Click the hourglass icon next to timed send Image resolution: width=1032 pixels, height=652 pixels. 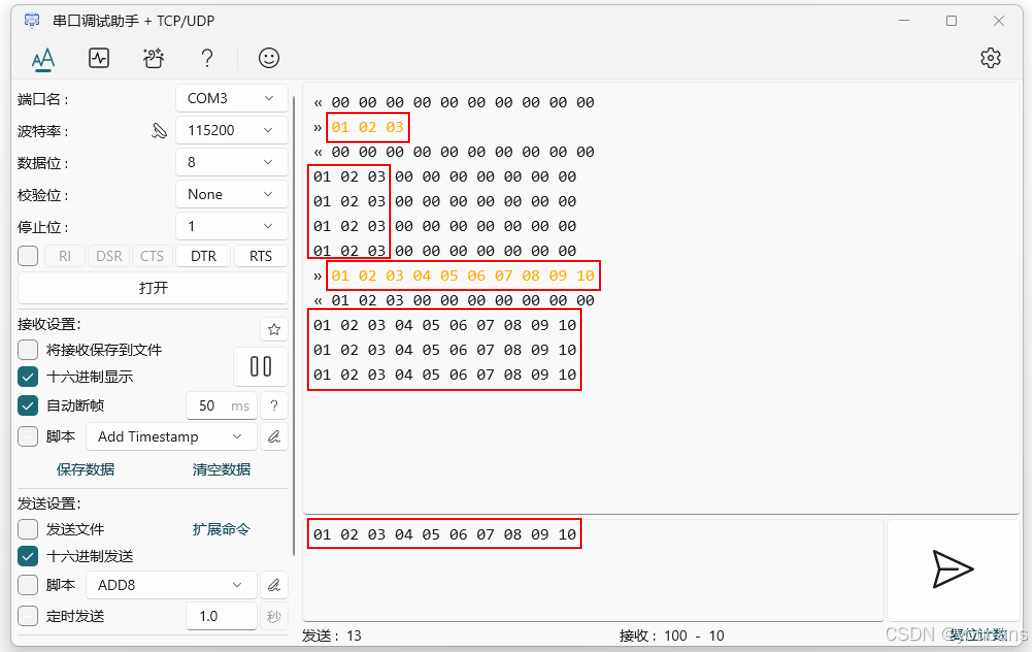coord(274,616)
